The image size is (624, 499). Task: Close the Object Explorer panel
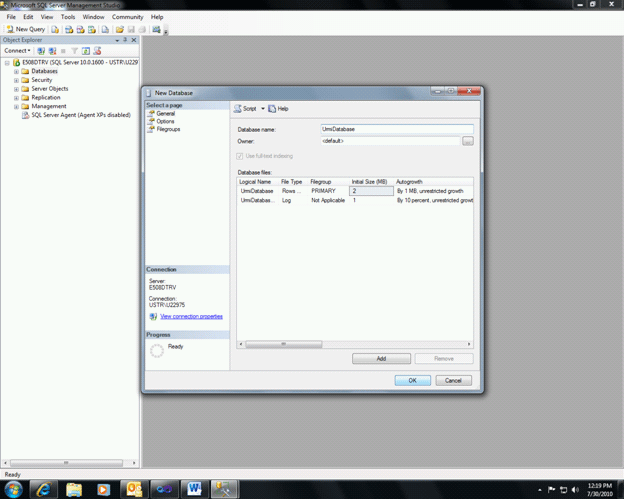[134, 40]
